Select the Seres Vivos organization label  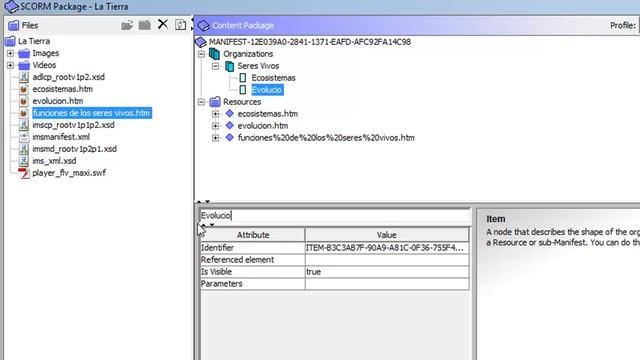coord(258,66)
